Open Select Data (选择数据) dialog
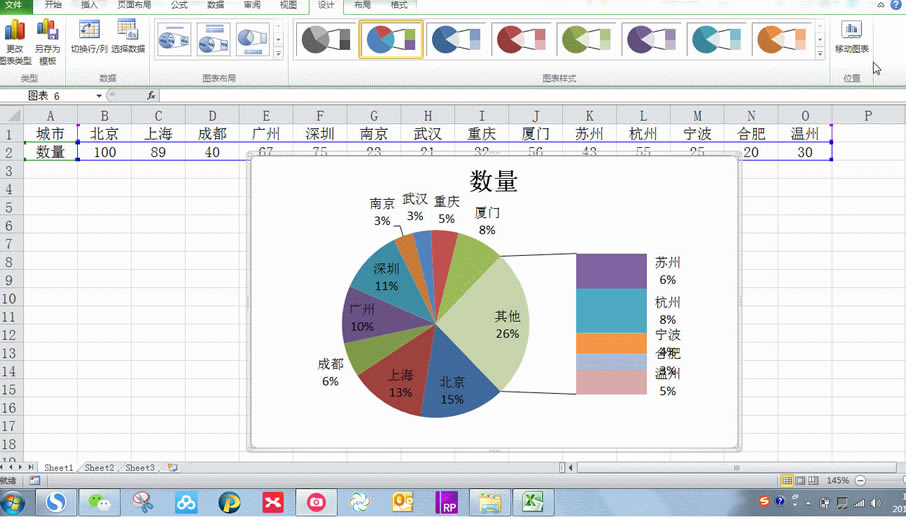The height and width of the screenshot is (519, 906). click(128, 36)
